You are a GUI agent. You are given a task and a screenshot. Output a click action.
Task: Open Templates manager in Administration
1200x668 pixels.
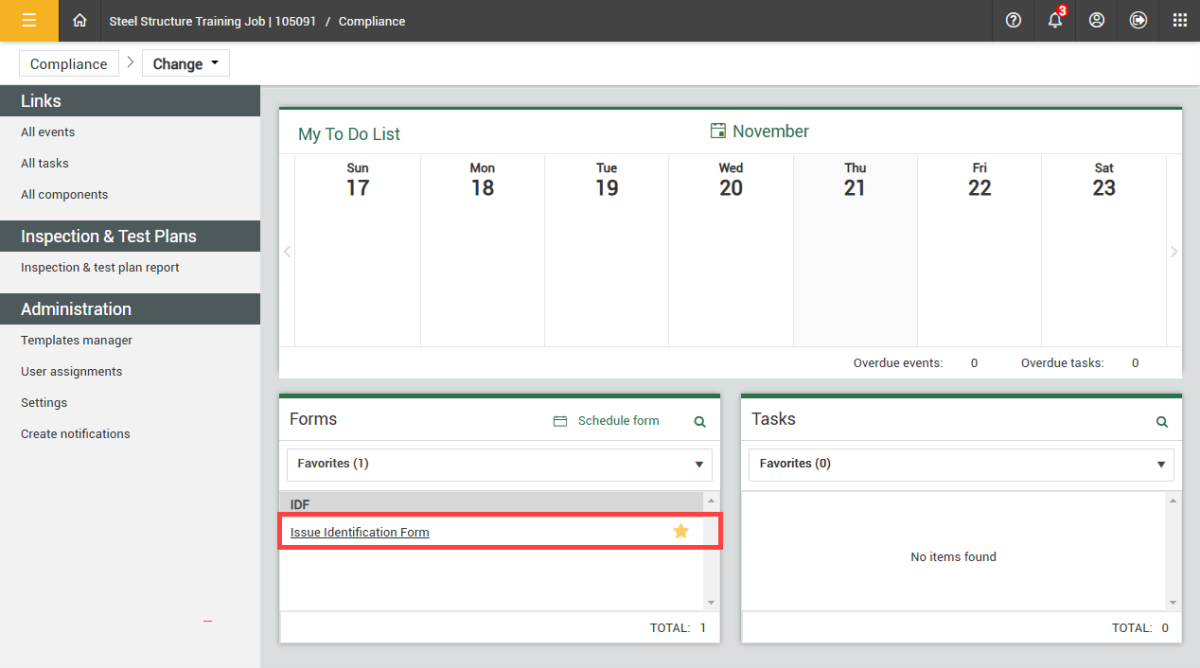click(x=77, y=340)
